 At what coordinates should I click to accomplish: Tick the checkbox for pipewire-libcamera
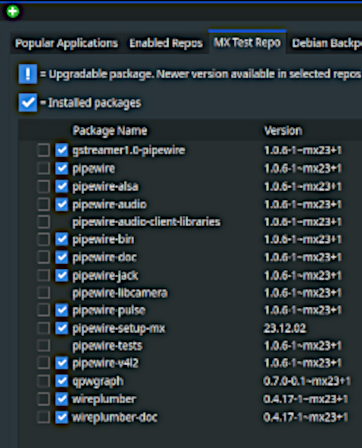pyautogui.click(x=44, y=293)
